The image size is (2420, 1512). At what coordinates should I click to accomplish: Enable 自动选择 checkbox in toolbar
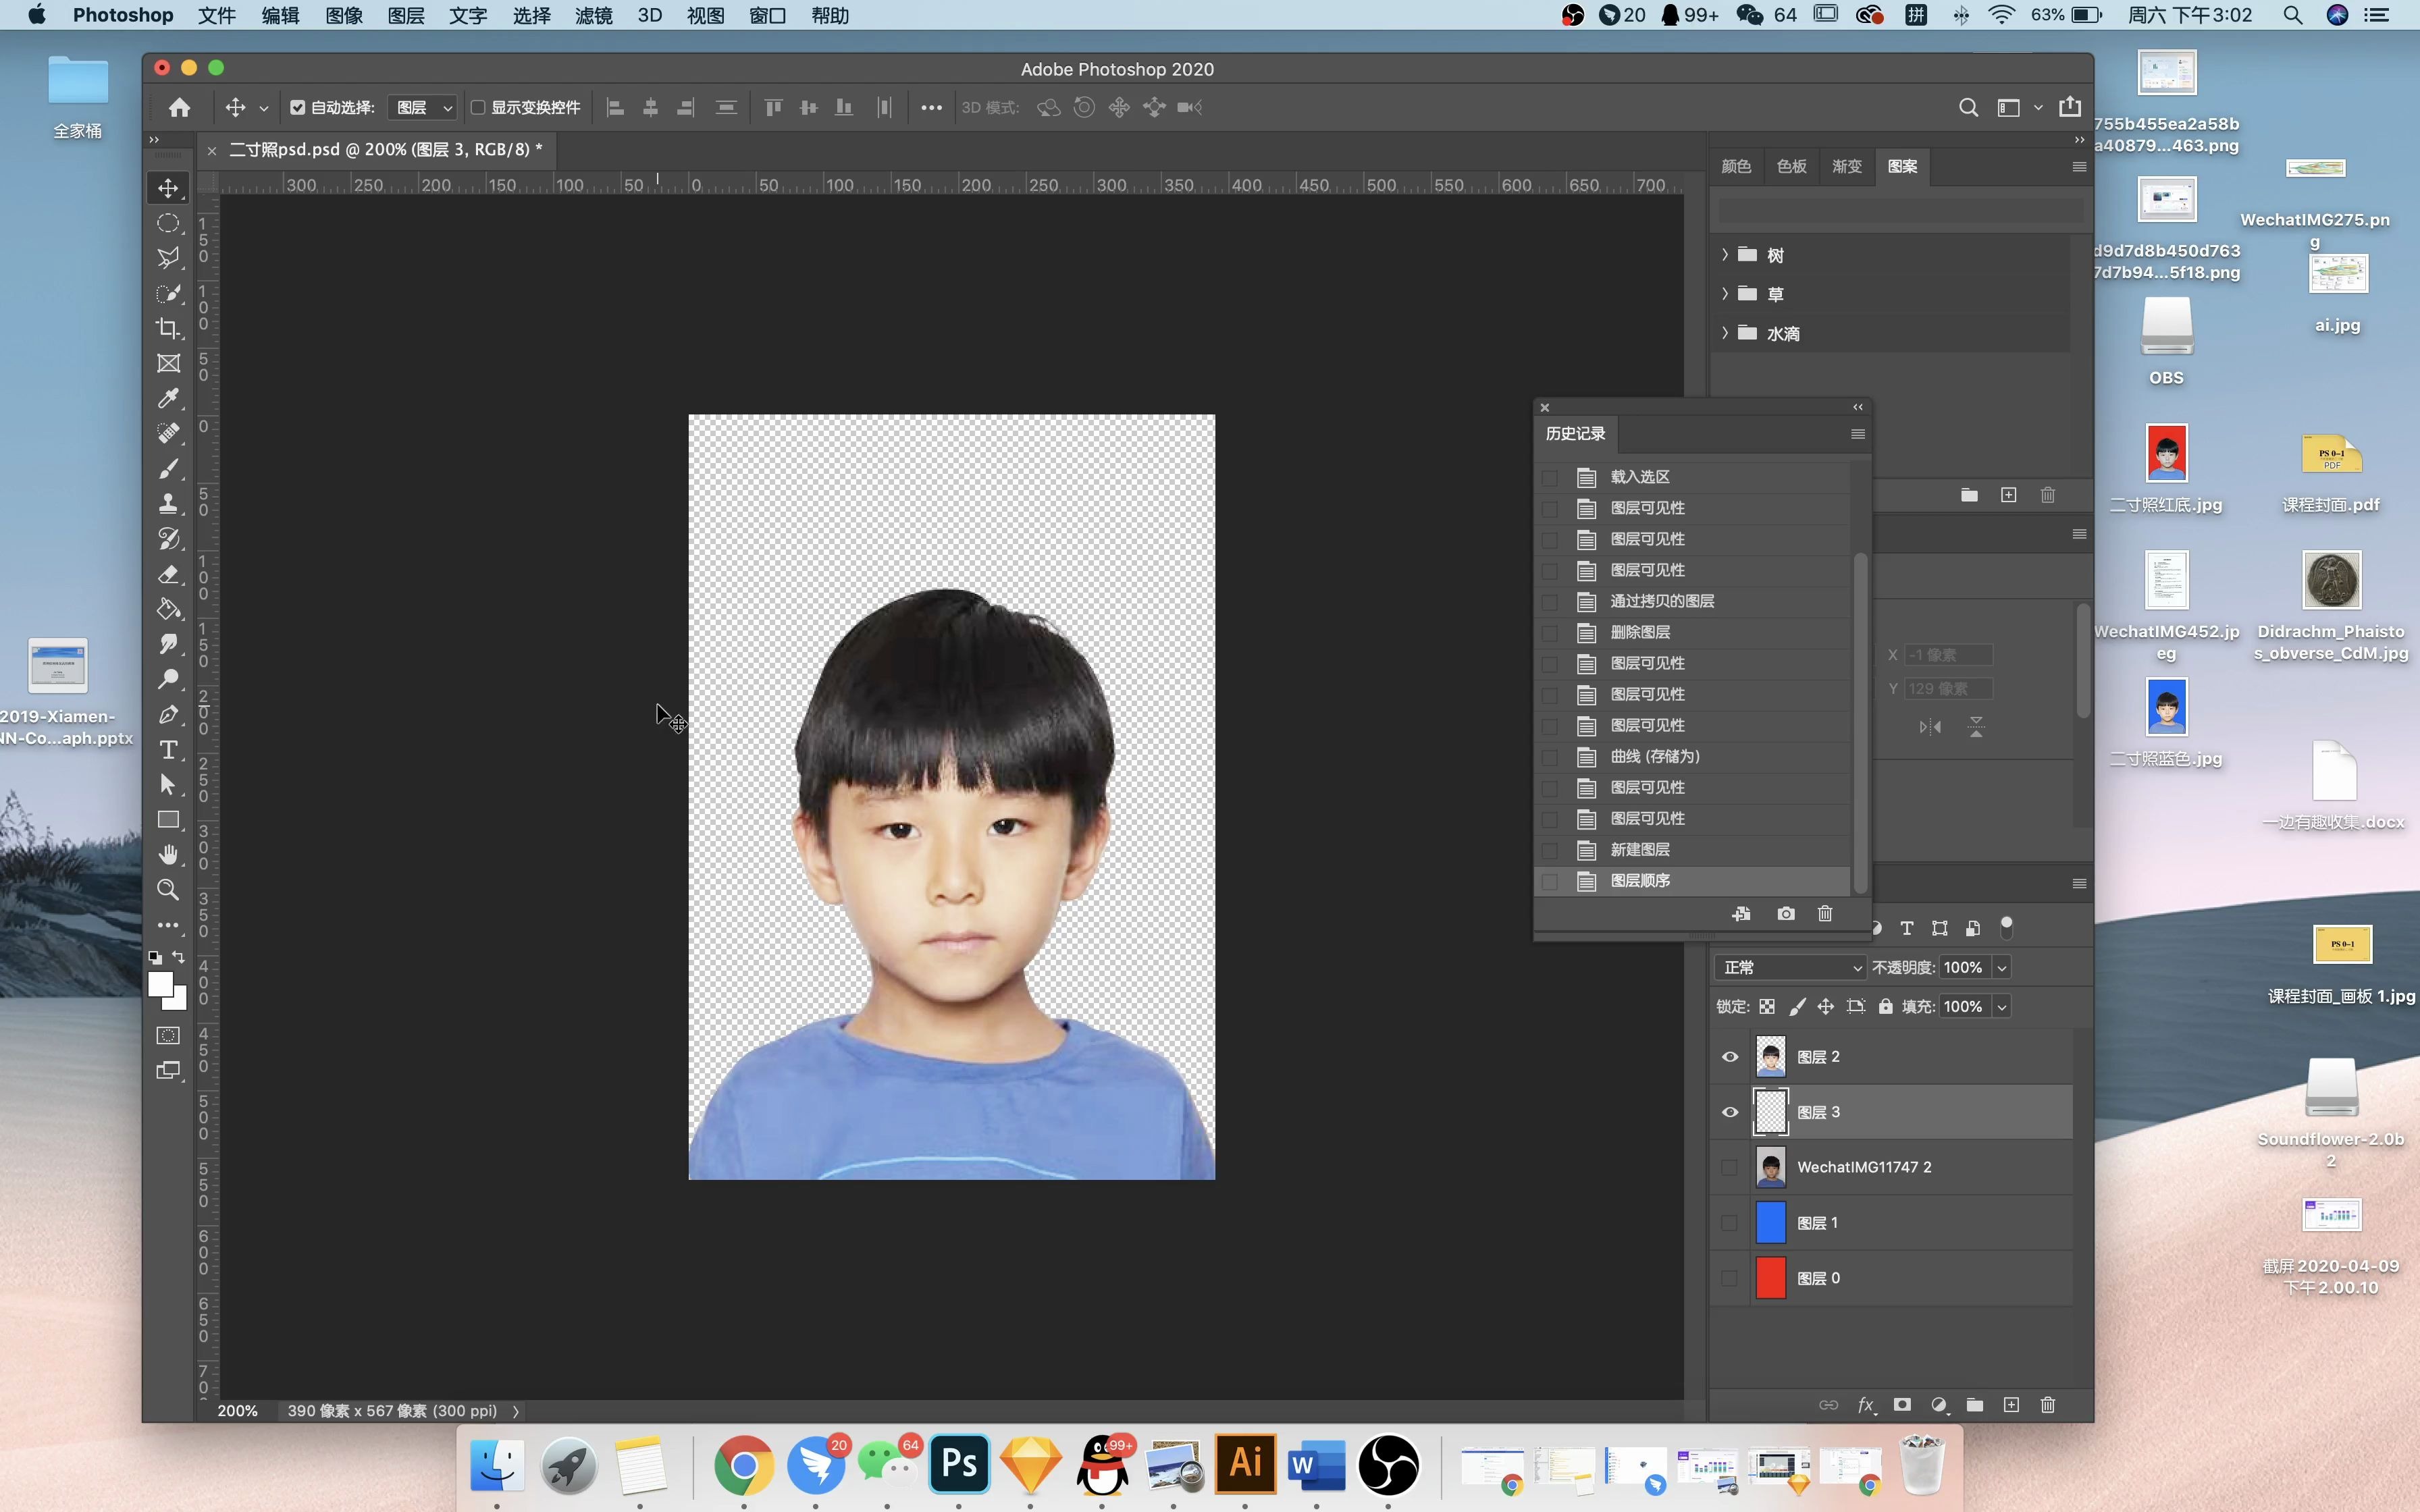click(x=298, y=108)
